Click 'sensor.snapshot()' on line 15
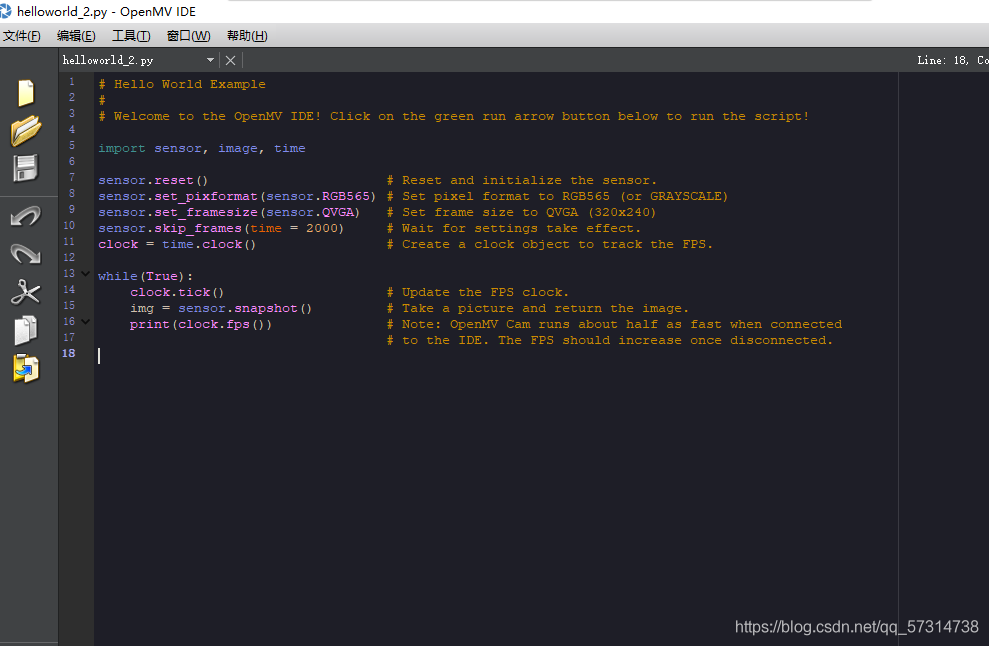989x646 pixels. pos(245,308)
